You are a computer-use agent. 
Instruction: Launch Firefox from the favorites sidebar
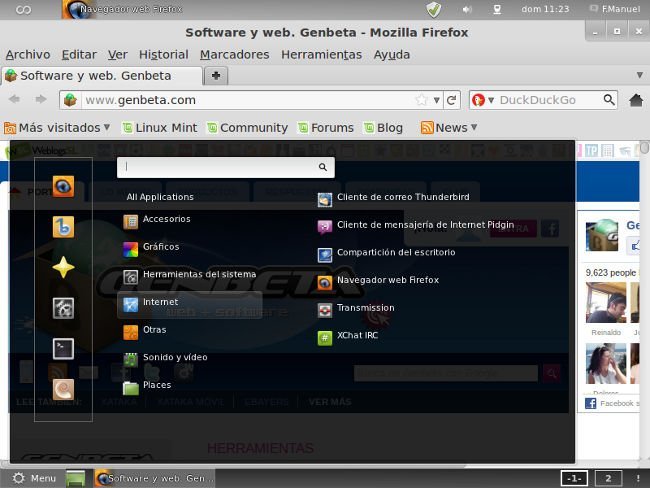point(63,186)
